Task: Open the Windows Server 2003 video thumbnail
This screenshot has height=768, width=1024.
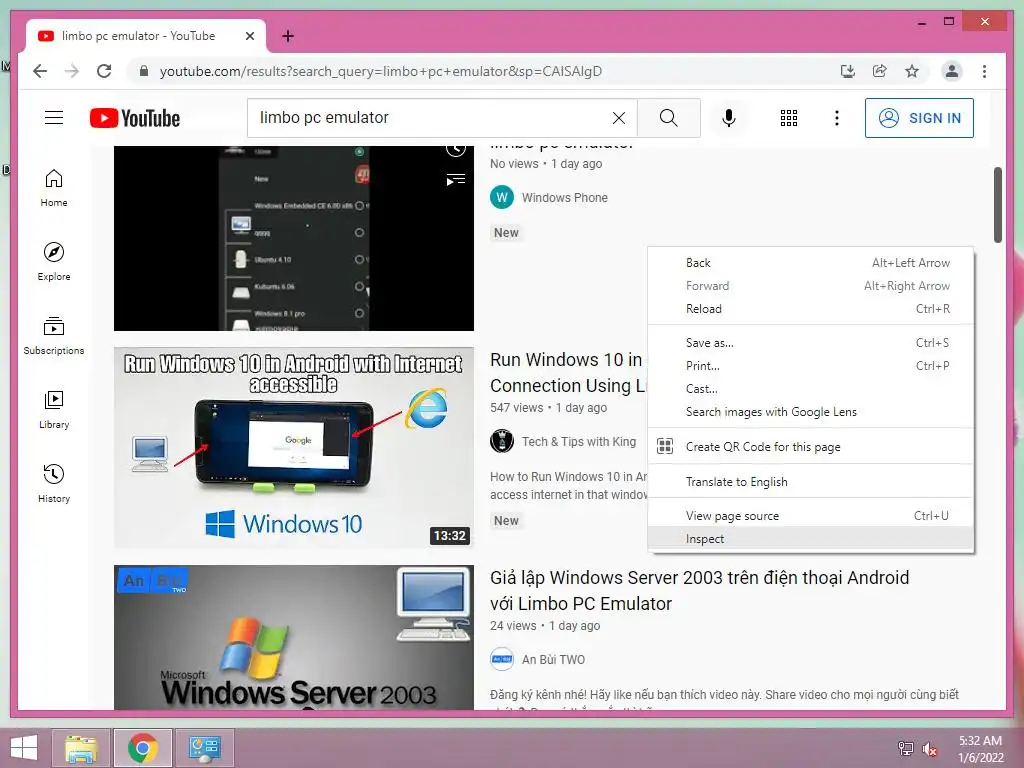Action: pyautogui.click(x=293, y=637)
